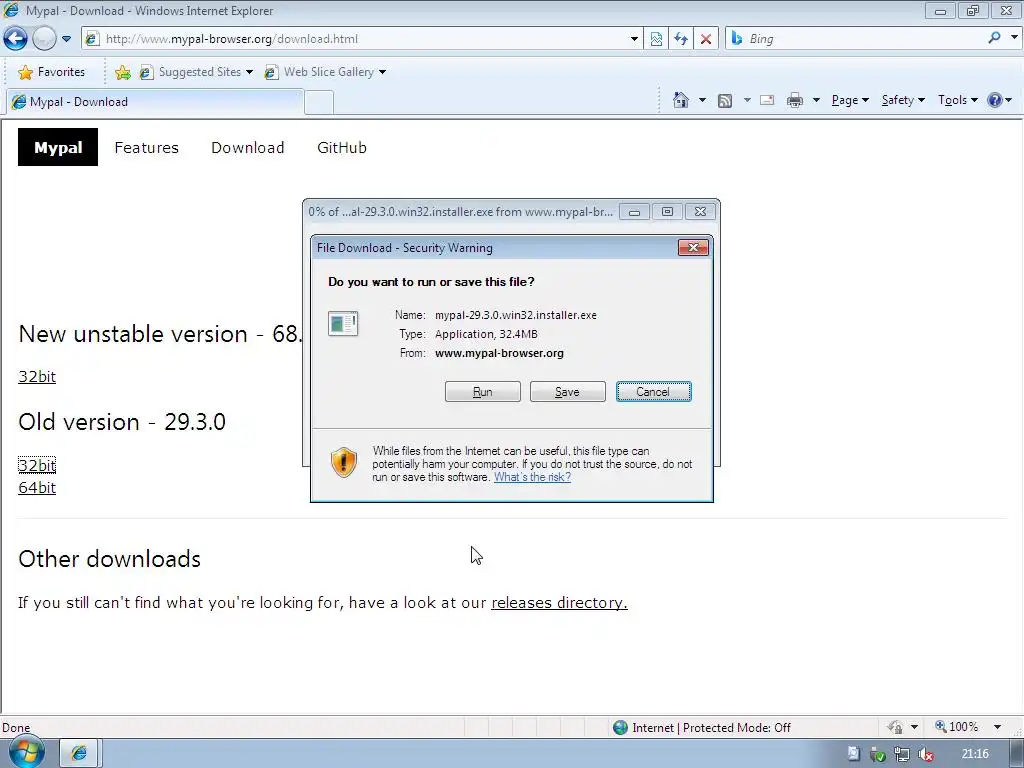Image resolution: width=1024 pixels, height=768 pixels.
Task: Click Run in the security warning
Action: point(483,392)
